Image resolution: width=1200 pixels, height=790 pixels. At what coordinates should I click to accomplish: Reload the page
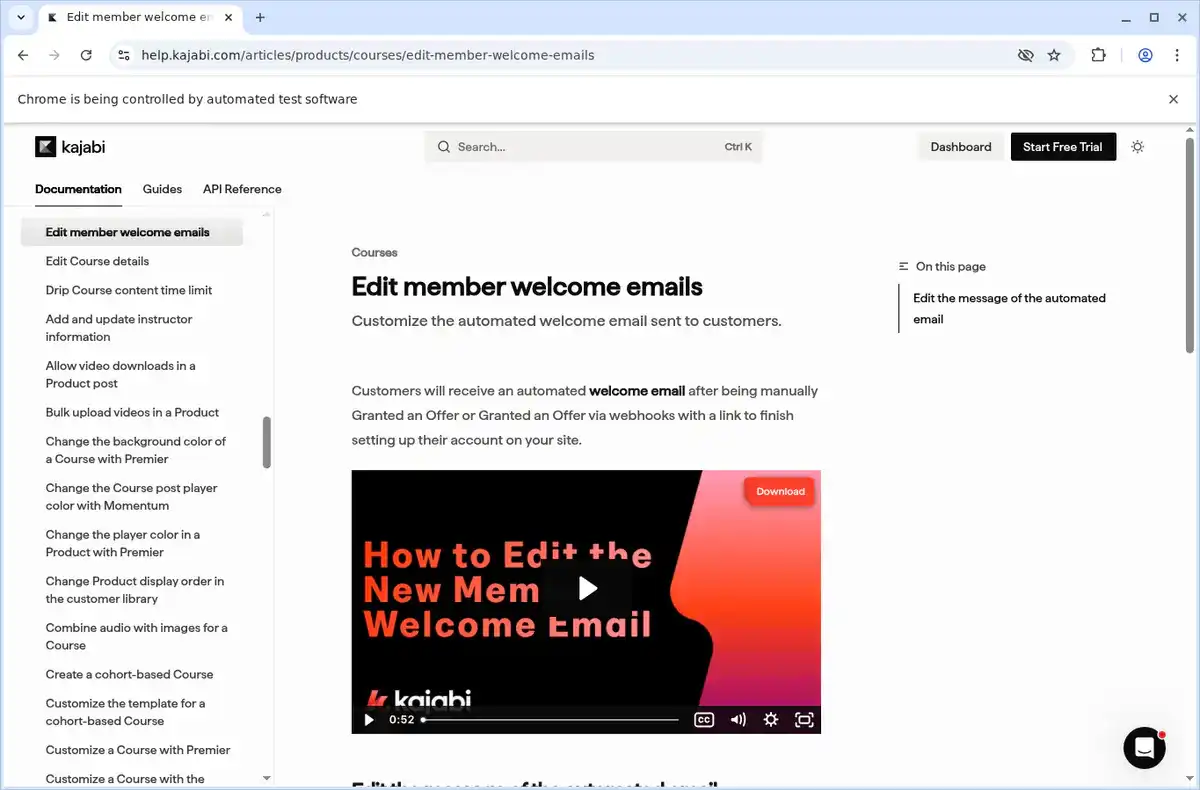86,55
